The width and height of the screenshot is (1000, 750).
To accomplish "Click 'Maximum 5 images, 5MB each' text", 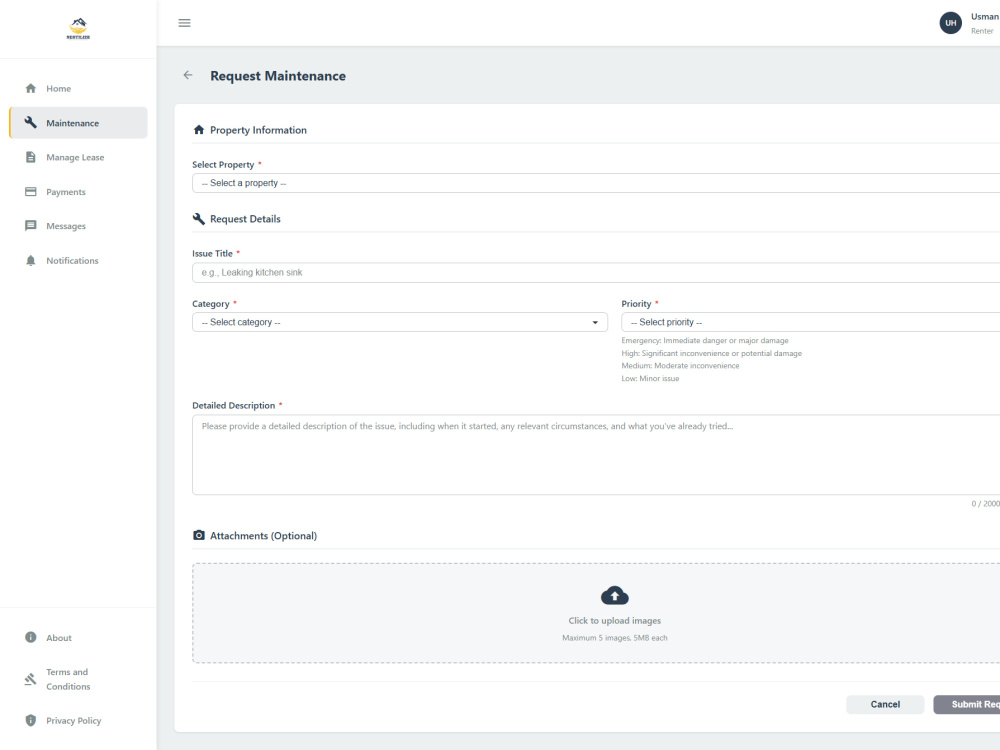I will [615, 638].
